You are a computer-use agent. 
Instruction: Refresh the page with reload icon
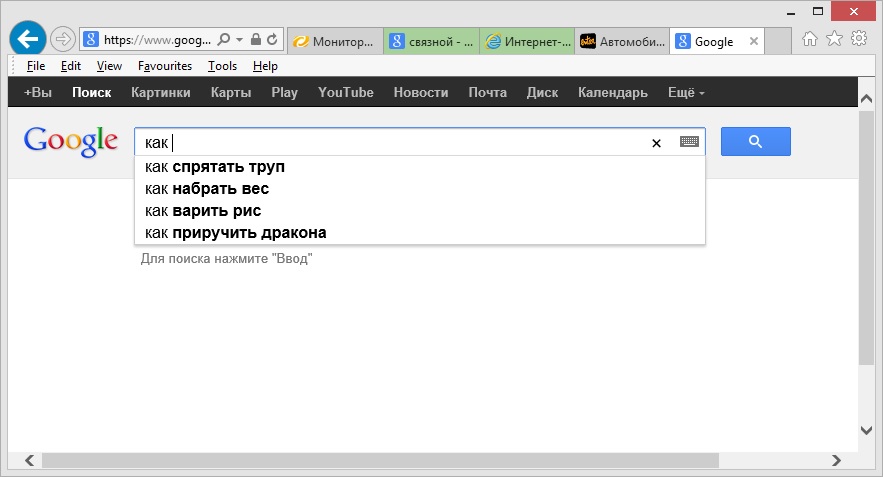[272, 39]
